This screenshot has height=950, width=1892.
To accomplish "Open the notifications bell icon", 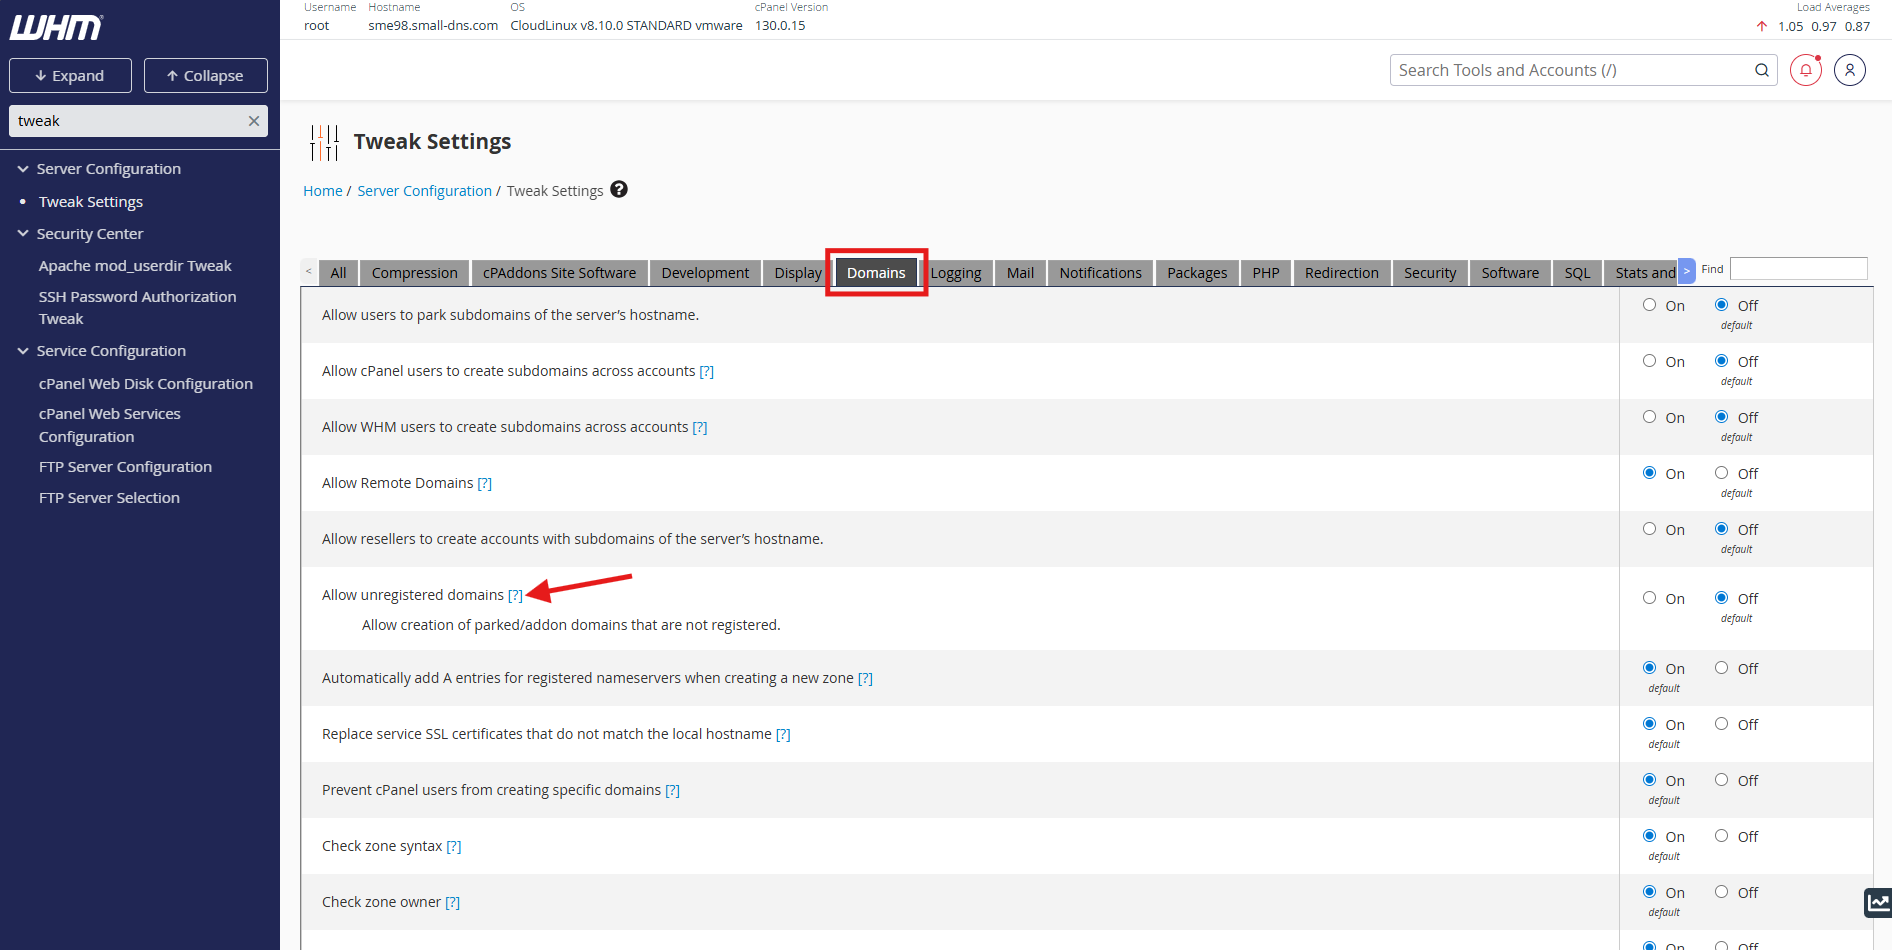I will [1805, 70].
